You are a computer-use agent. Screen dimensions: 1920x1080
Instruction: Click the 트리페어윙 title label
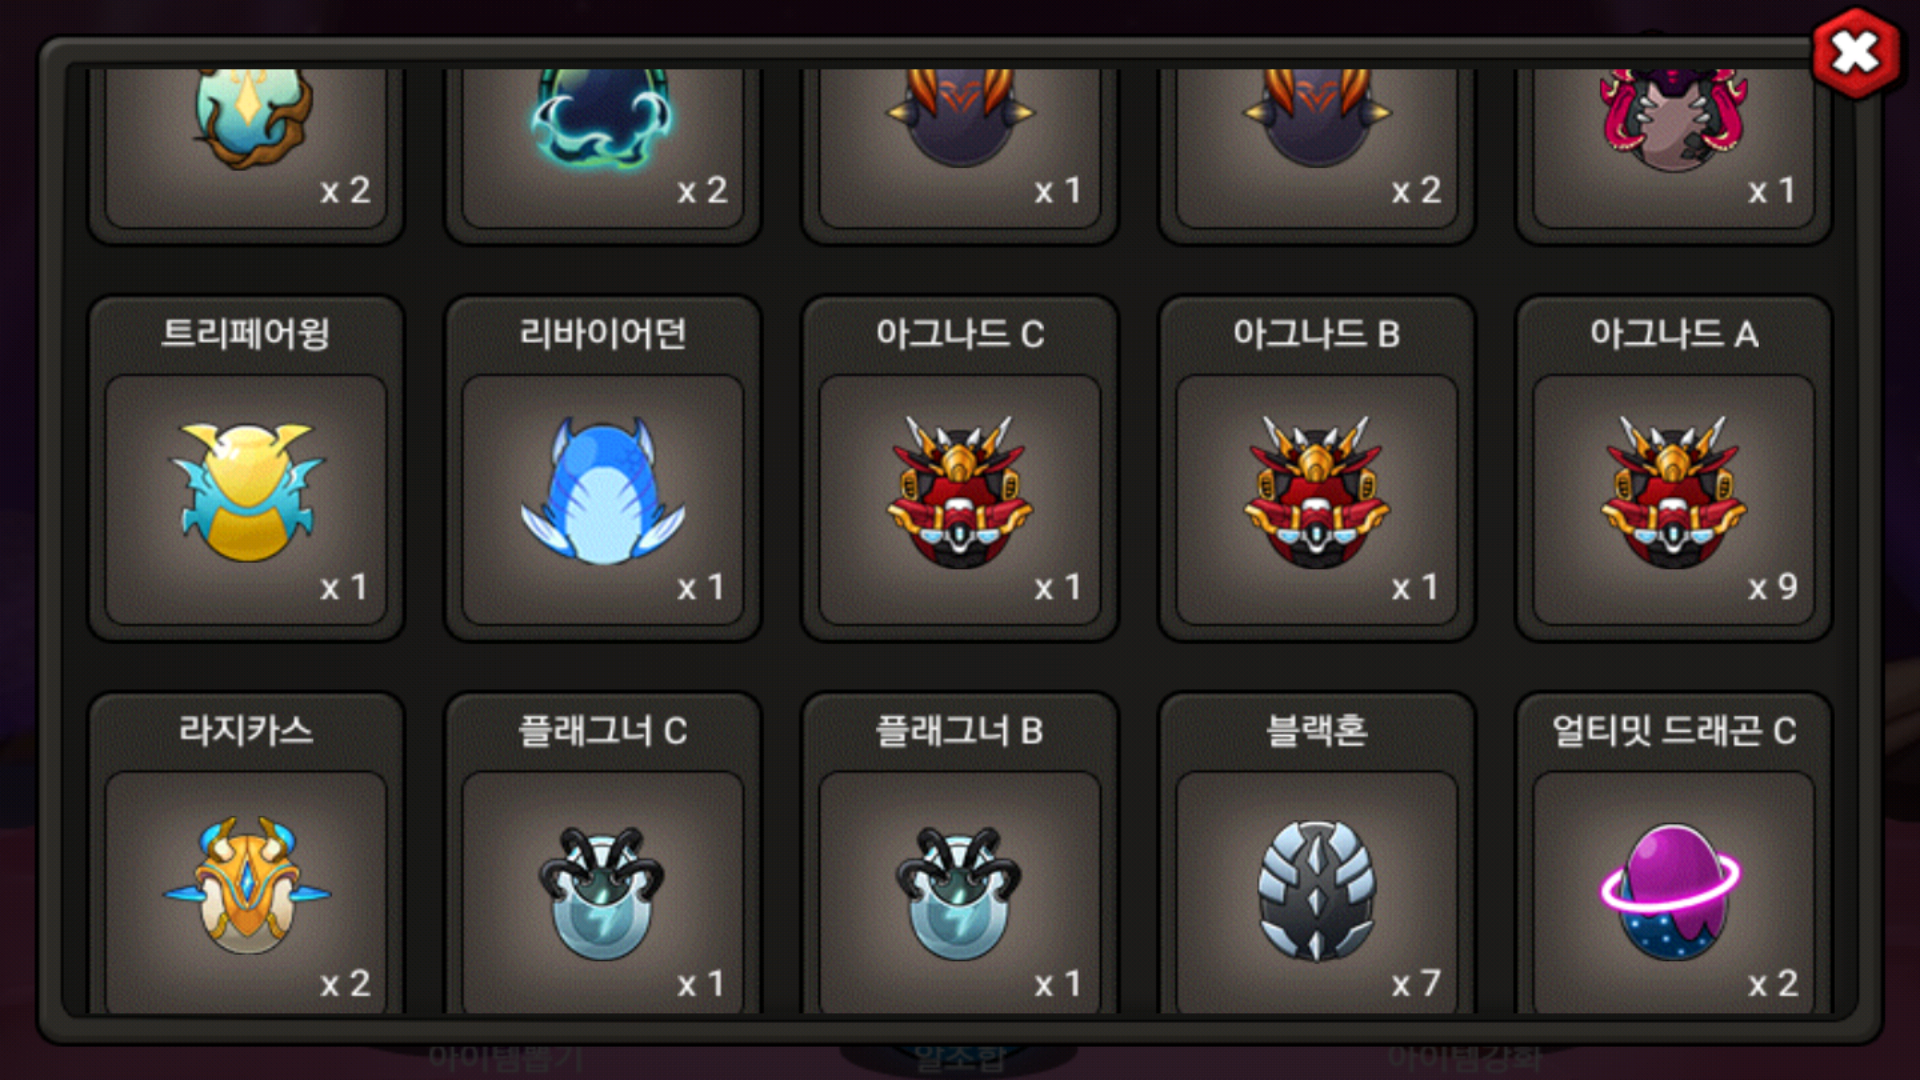tap(246, 334)
